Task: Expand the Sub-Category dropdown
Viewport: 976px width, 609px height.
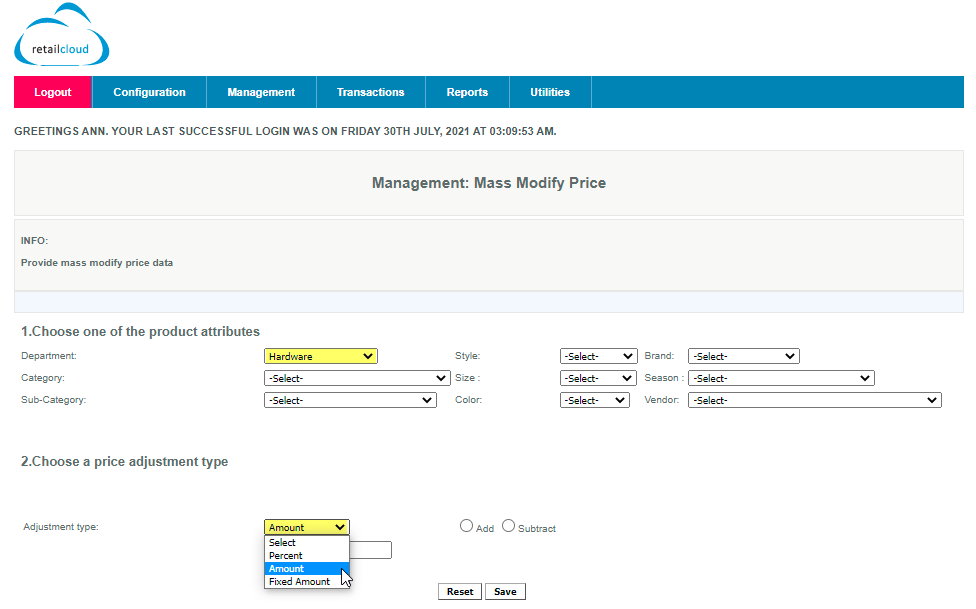Action: pos(350,400)
